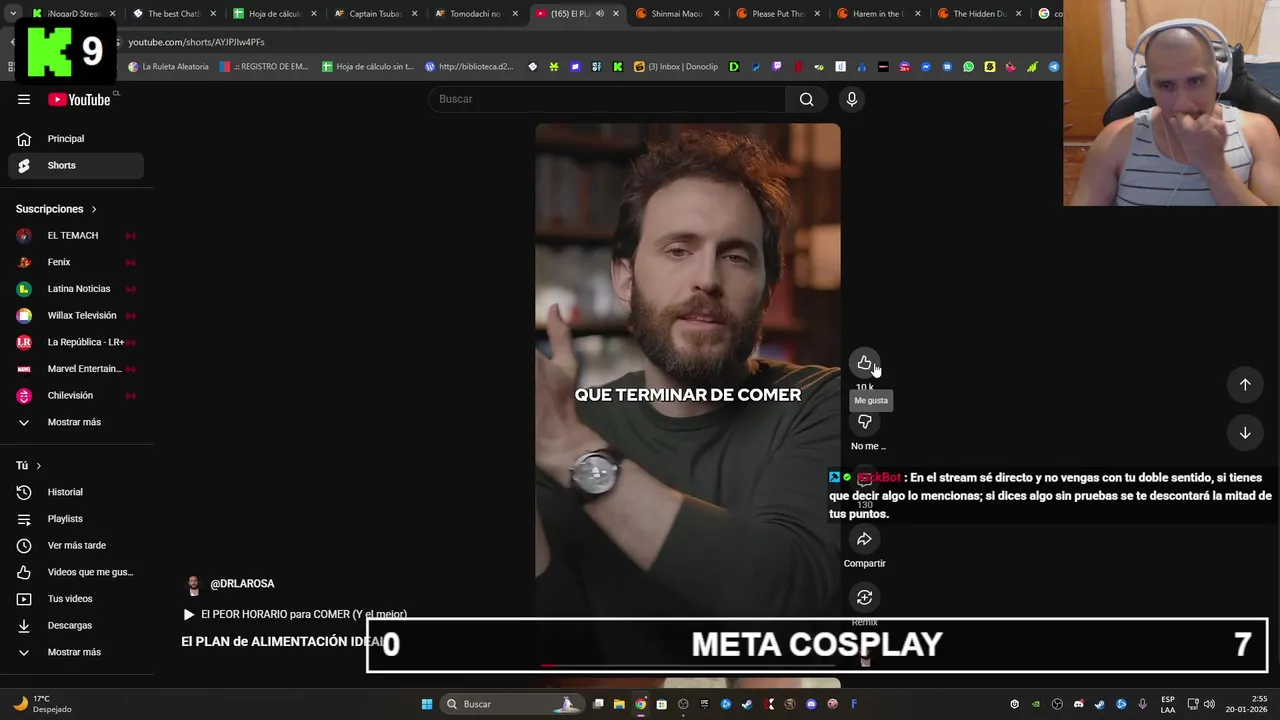
Task: Open the weather widget showing 17°C
Action: [x=41, y=704]
